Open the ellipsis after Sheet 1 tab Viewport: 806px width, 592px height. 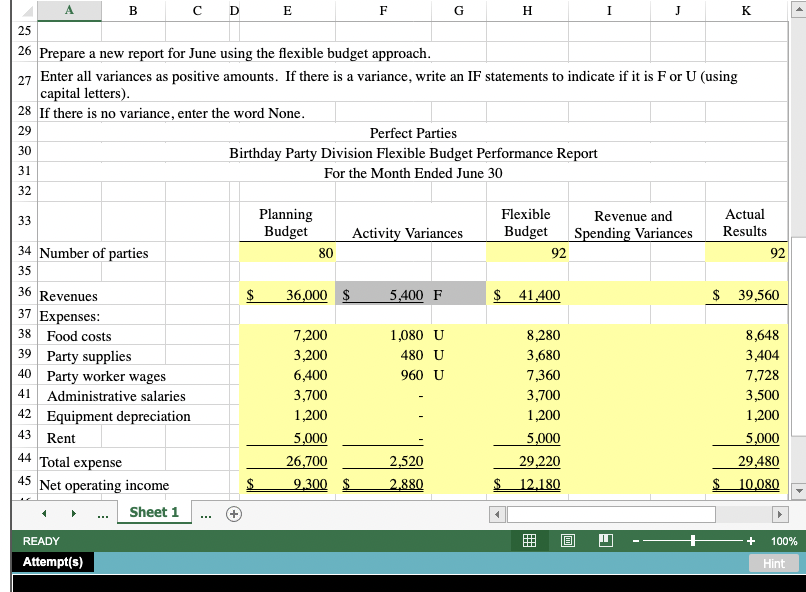click(205, 512)
